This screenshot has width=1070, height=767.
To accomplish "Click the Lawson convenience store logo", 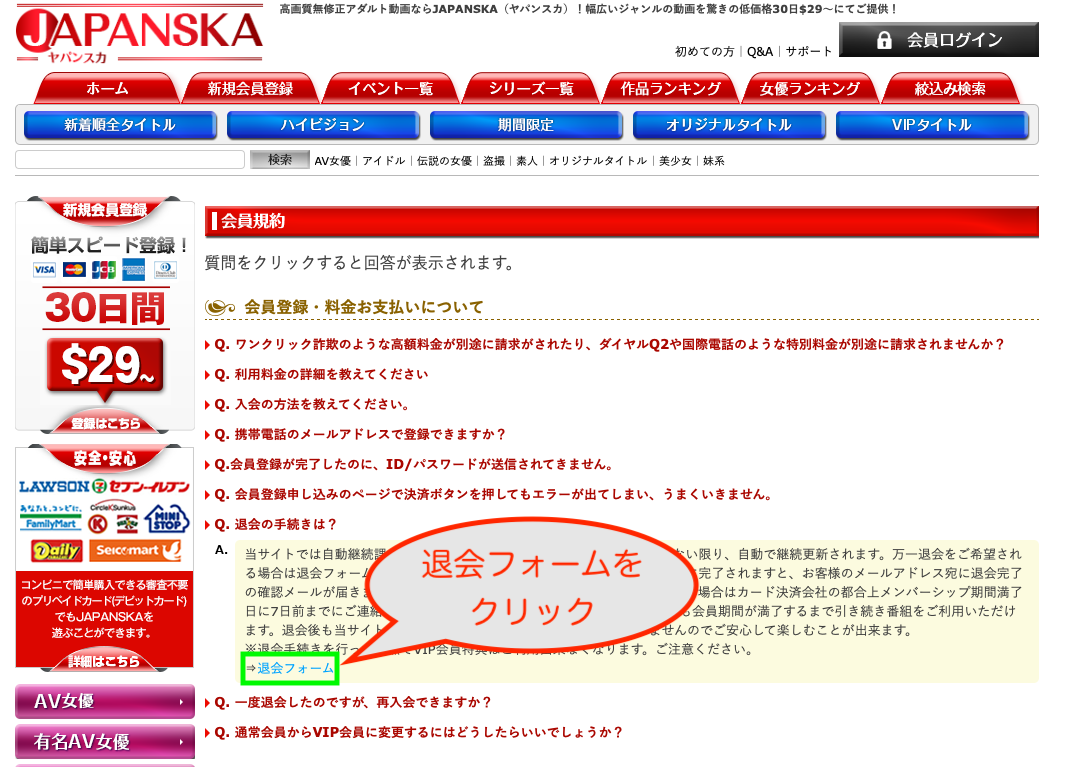I will [53, 487].
